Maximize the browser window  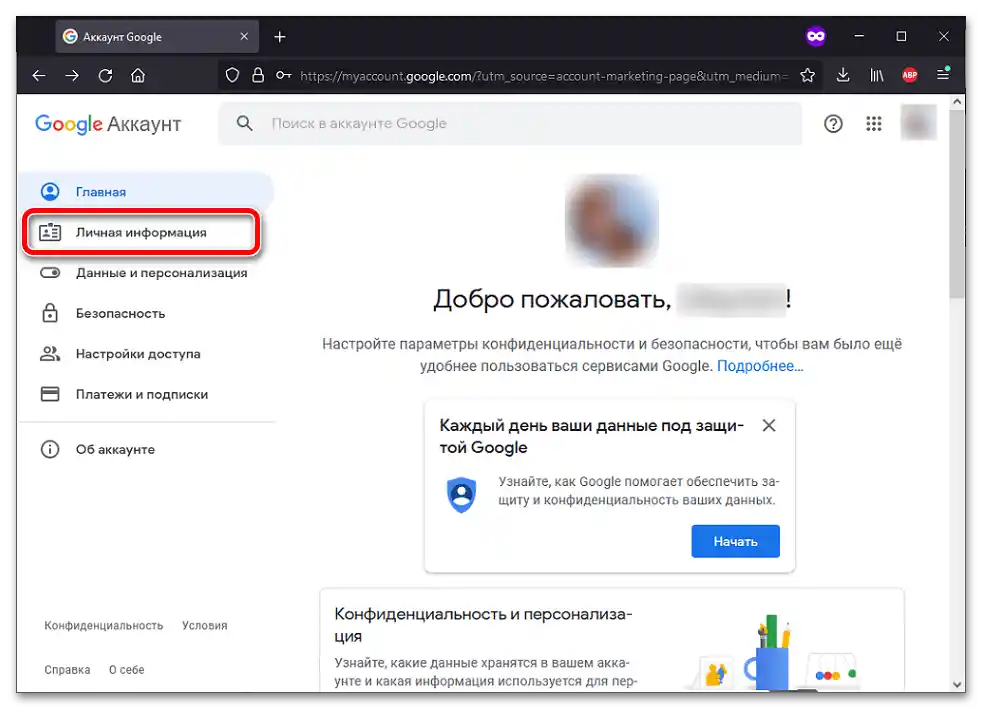pos(901,36)
